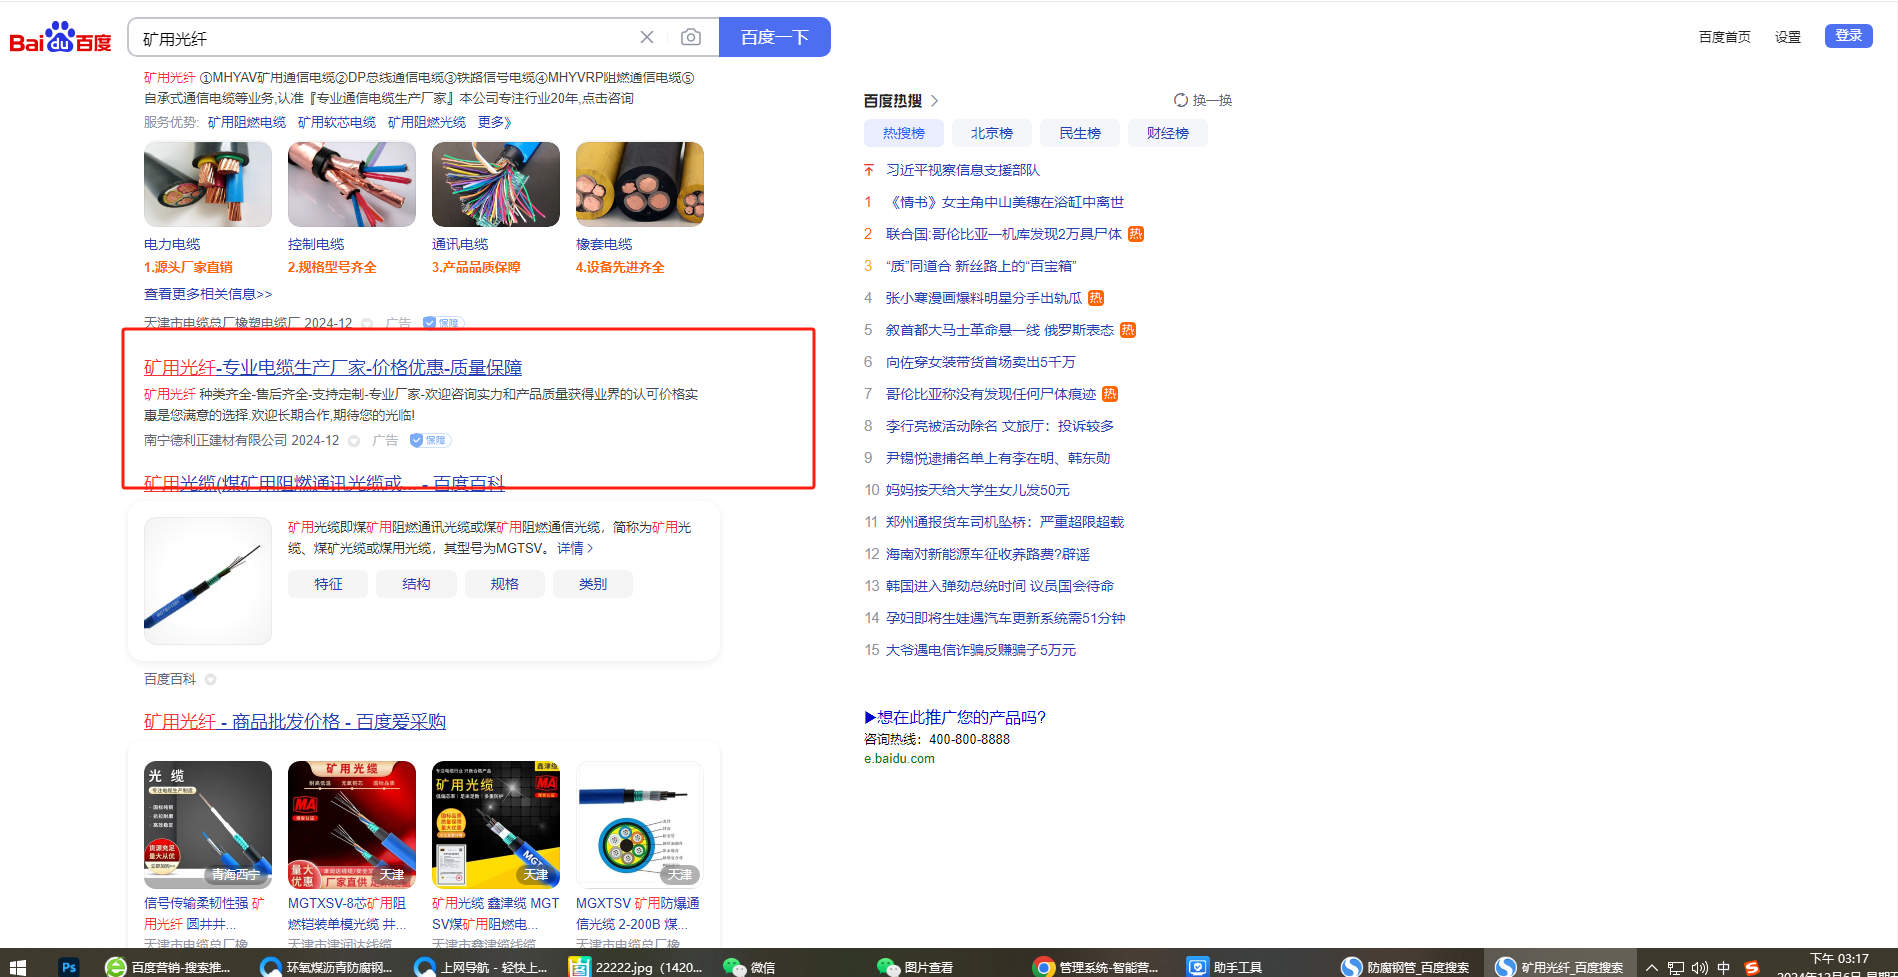
Task: Click the 特征 tag button
Action: pyautogui.click(x=328, y=584)
